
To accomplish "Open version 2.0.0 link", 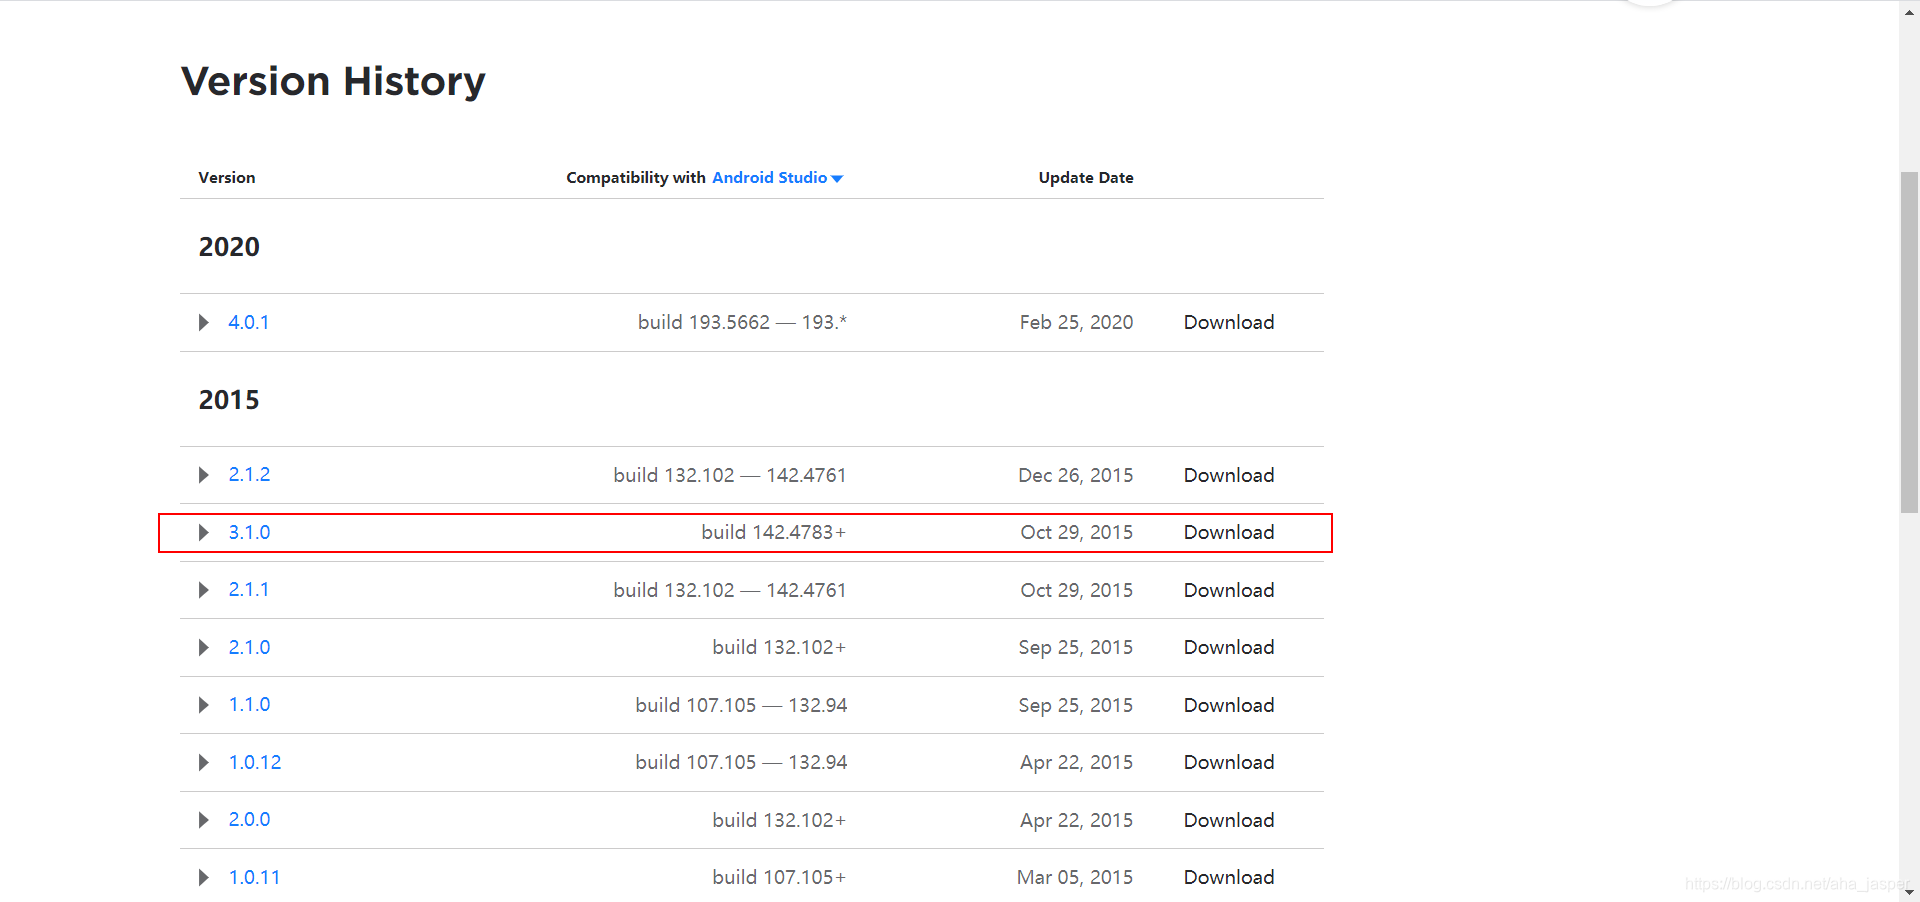I will [249, 820].
